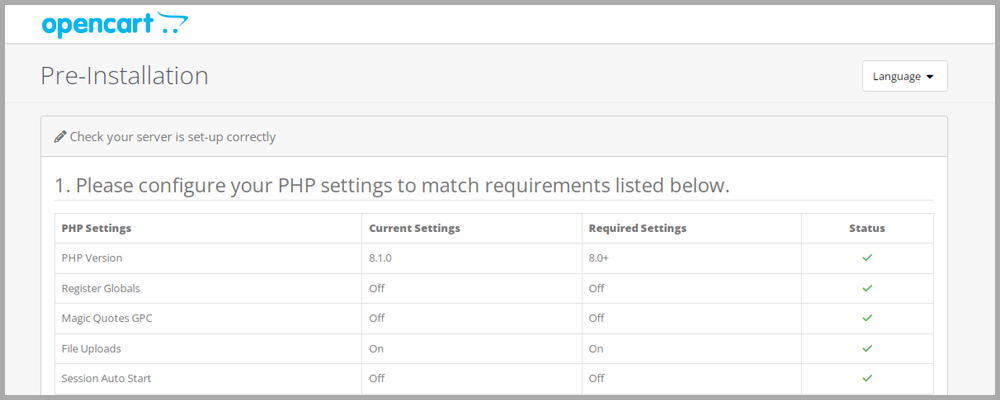Select the Current Settings column header

415,228
